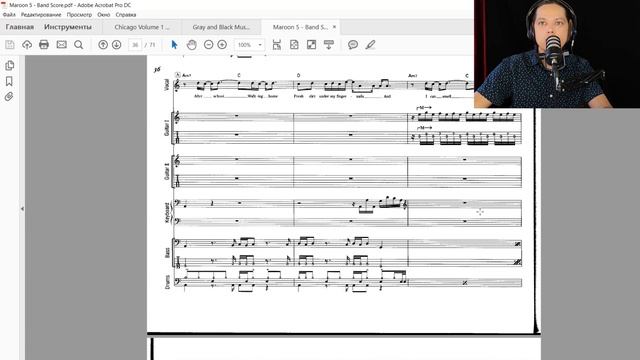Zoom in with plus button
The width and height of the screenshot is (640, 360).
[x=222, y=44]
